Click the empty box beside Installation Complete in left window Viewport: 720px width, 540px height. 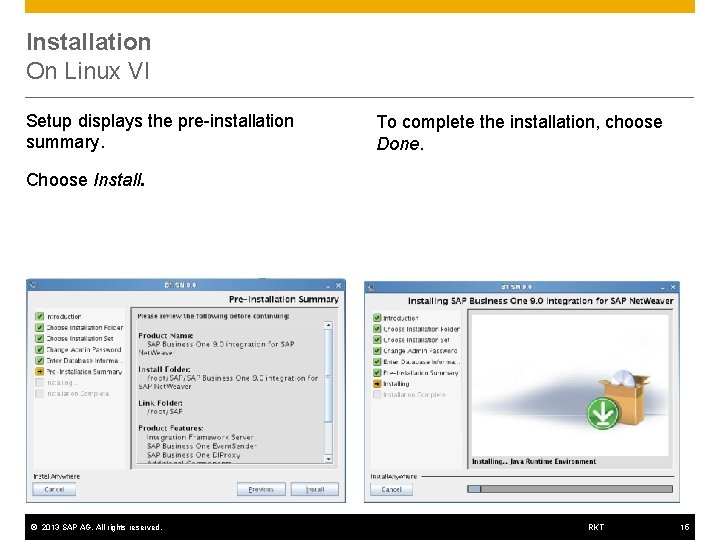(x=39, y=394)
